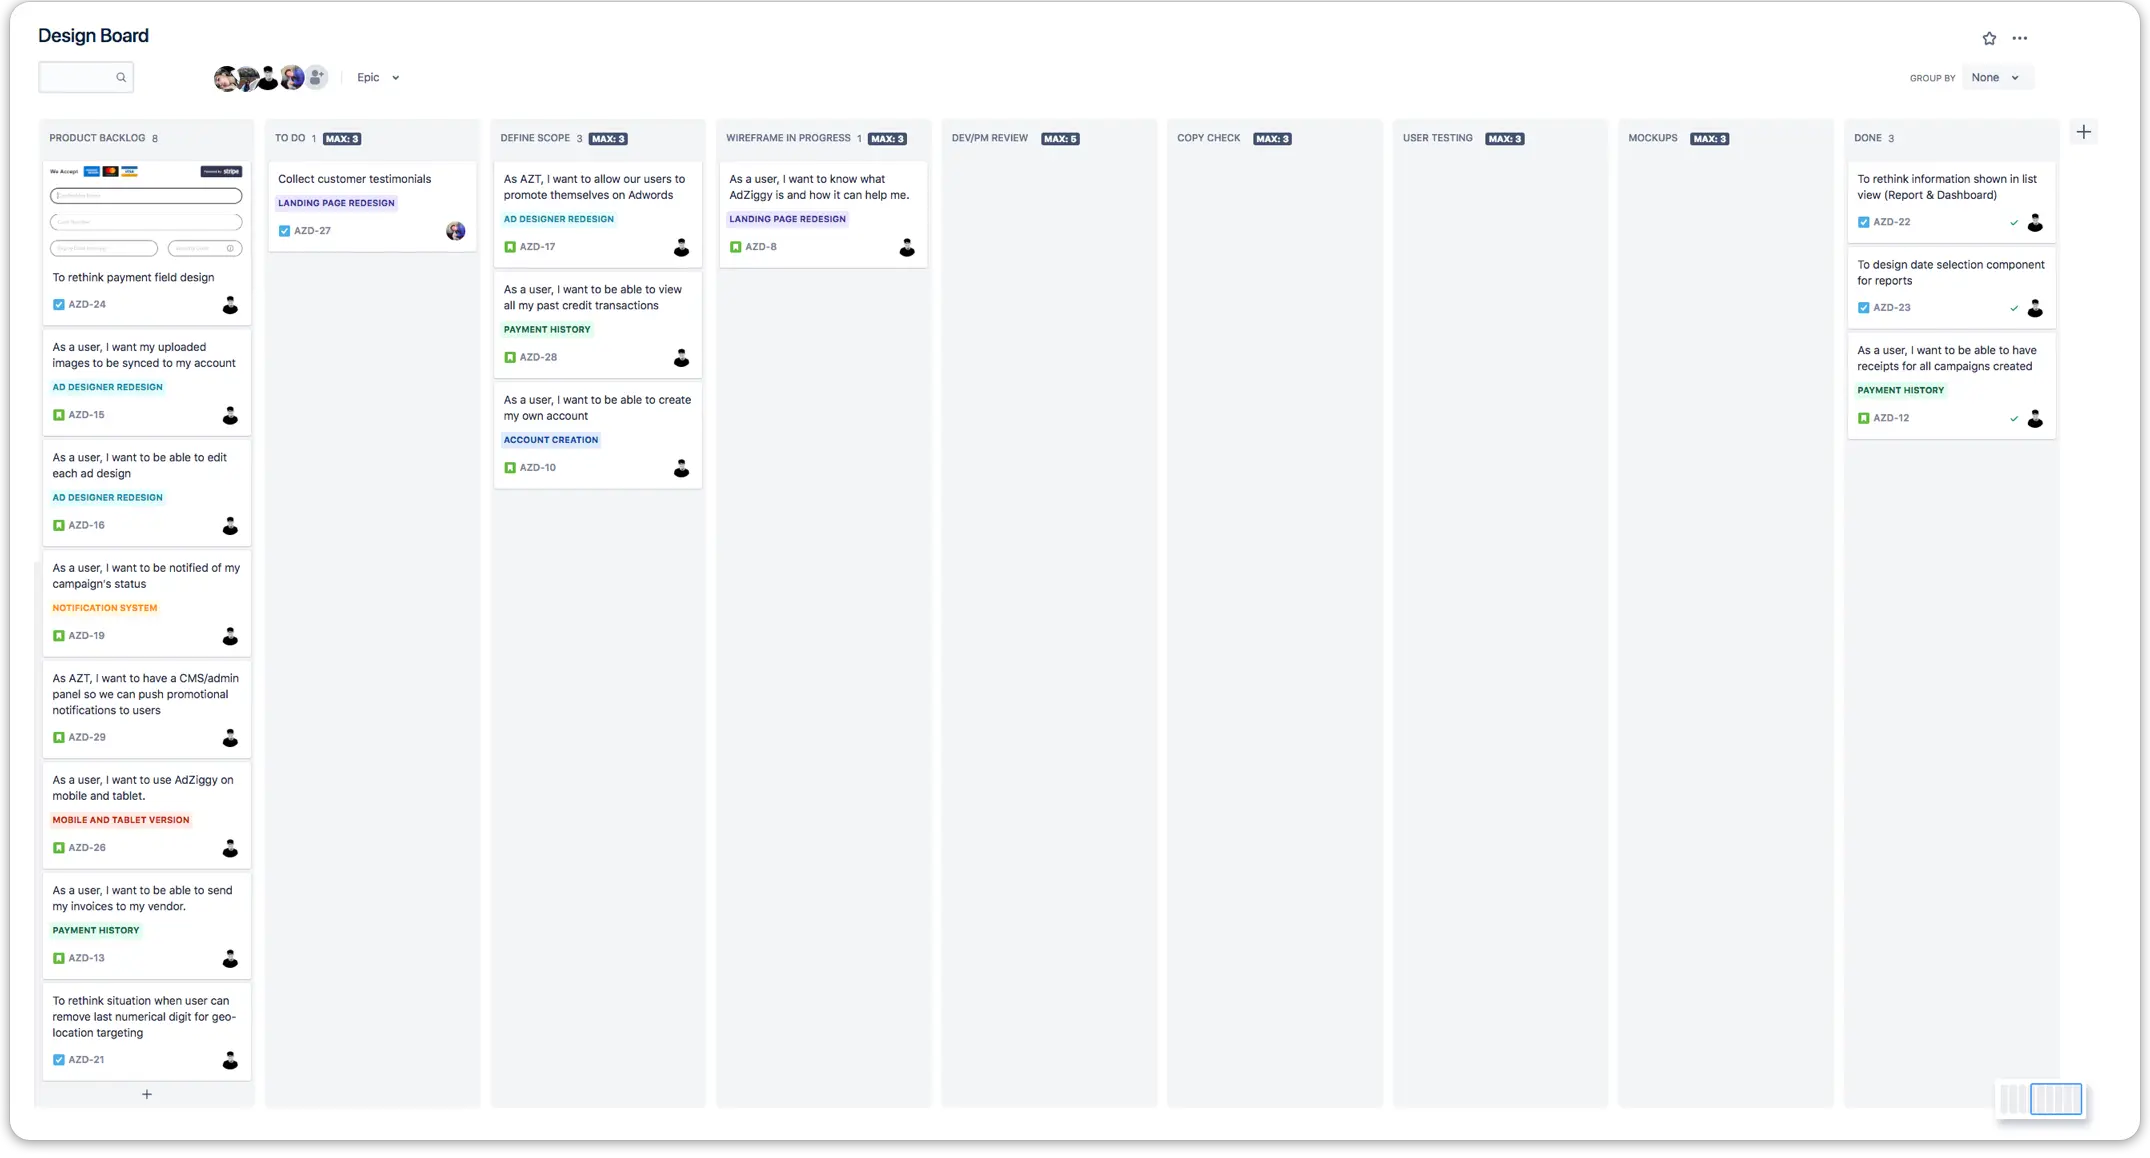Add a new column with plus icon
Image resolution: width=2150 pixels, height=1158 pixels.
pyautogui.click(x=2083, y=132)
